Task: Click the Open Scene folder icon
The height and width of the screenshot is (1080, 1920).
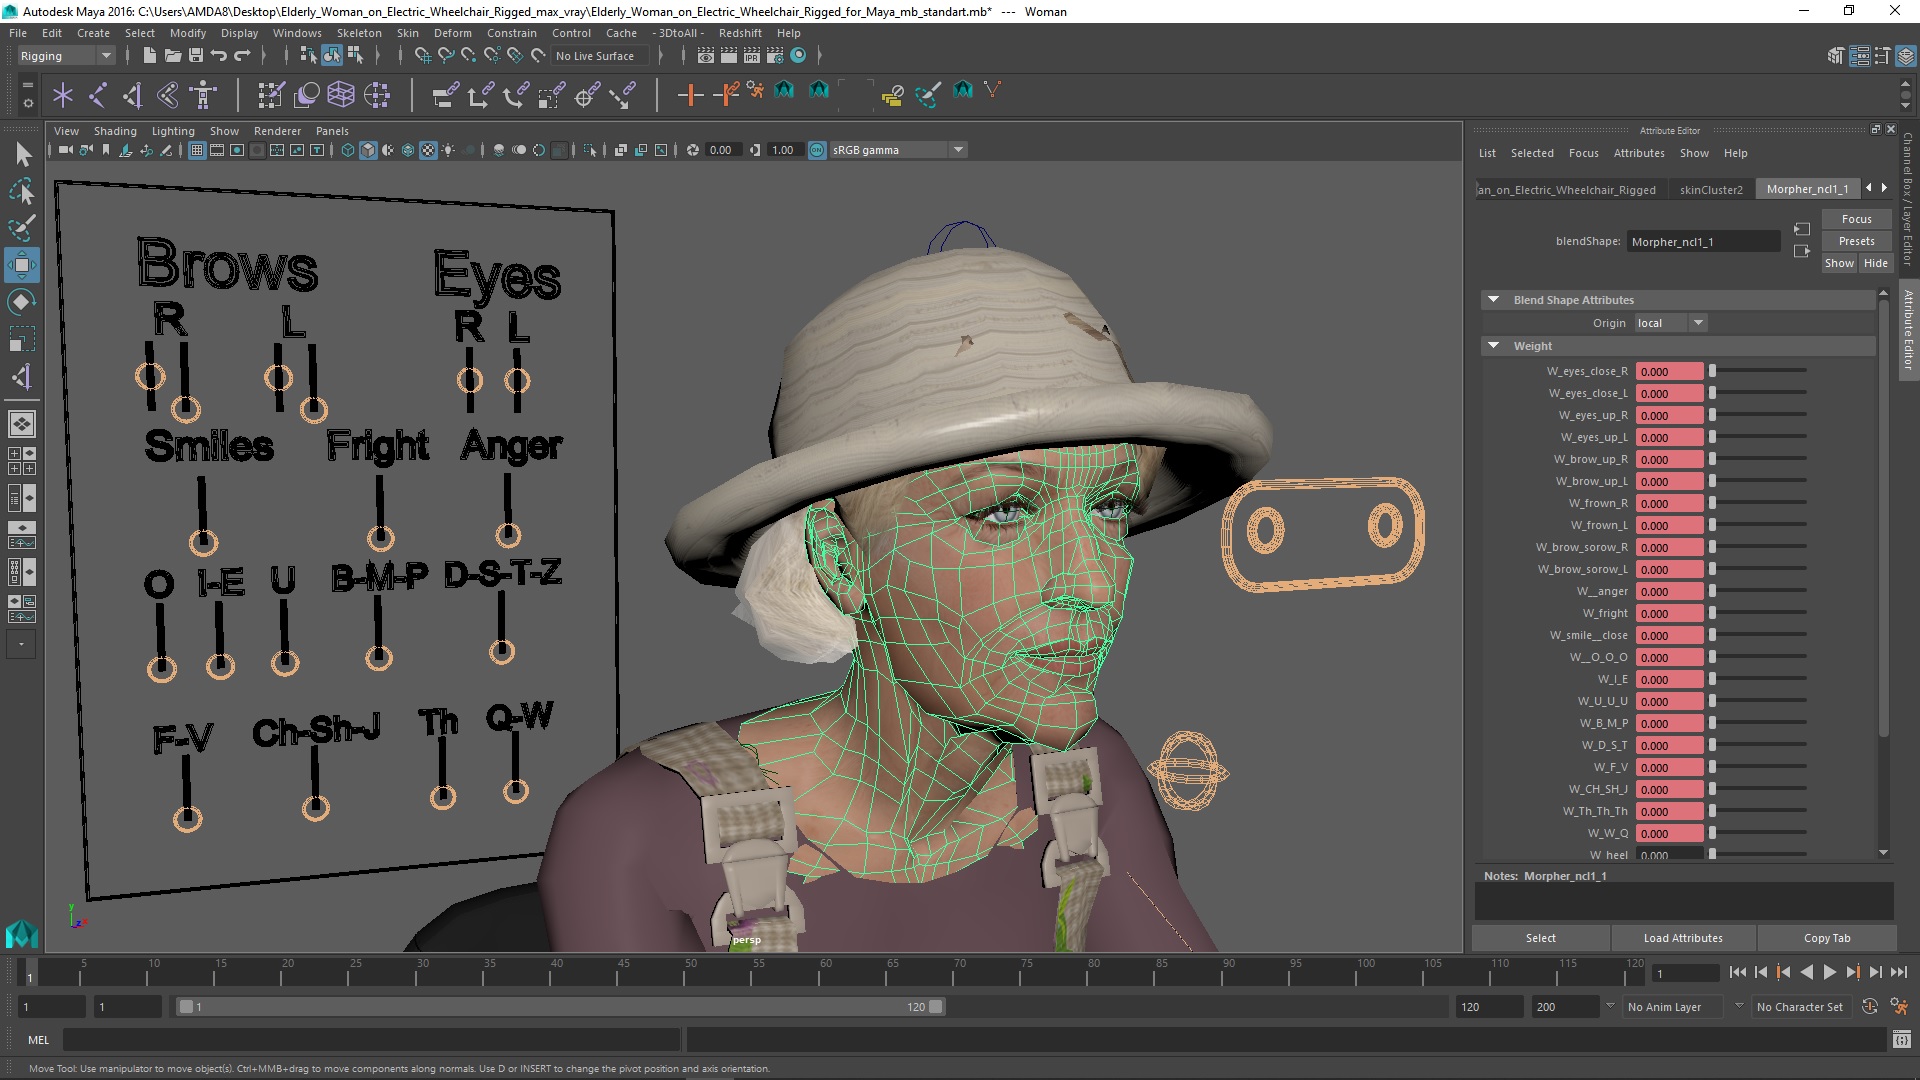Action: pyautogui.click(x=172, y=56)
